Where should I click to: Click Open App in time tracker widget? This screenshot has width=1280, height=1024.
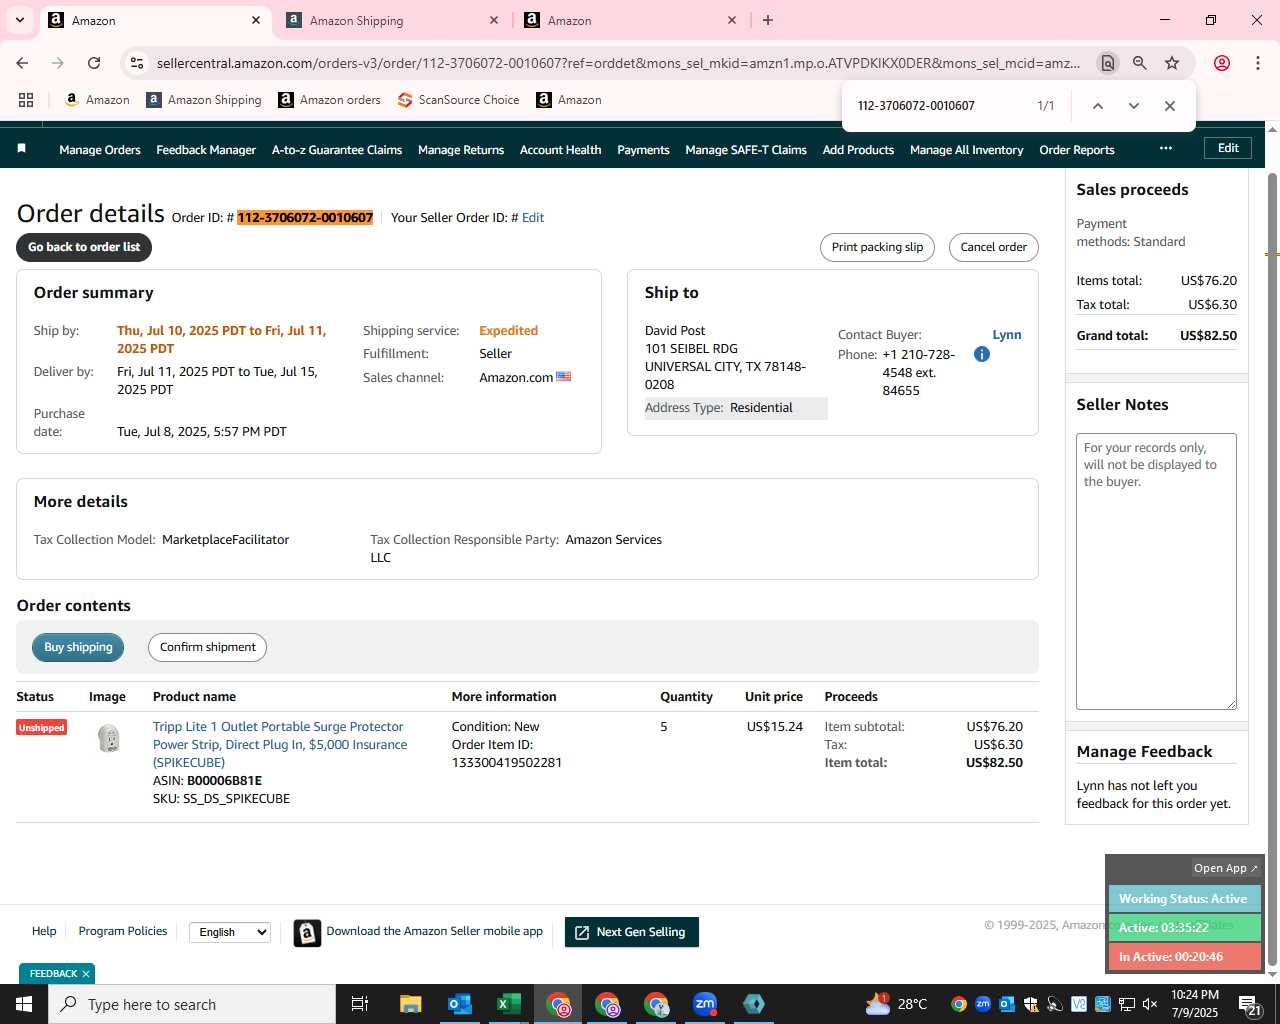click(1226, 868)
